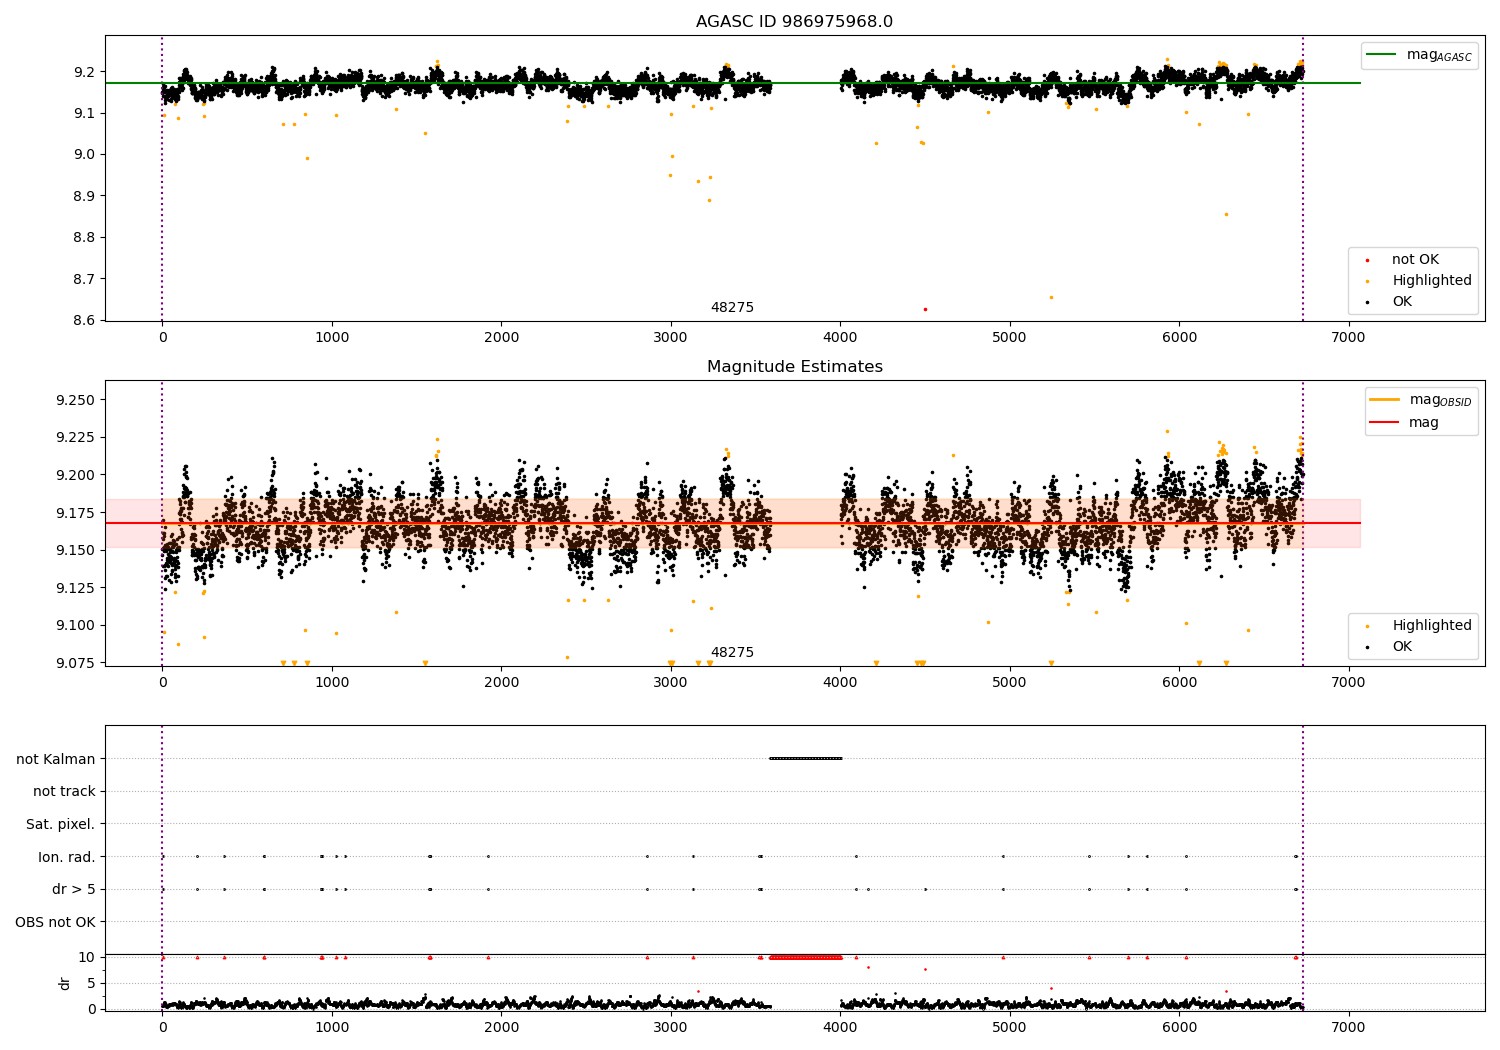Click the '5000' x-tick label under the middle plot

(1010, 682)
